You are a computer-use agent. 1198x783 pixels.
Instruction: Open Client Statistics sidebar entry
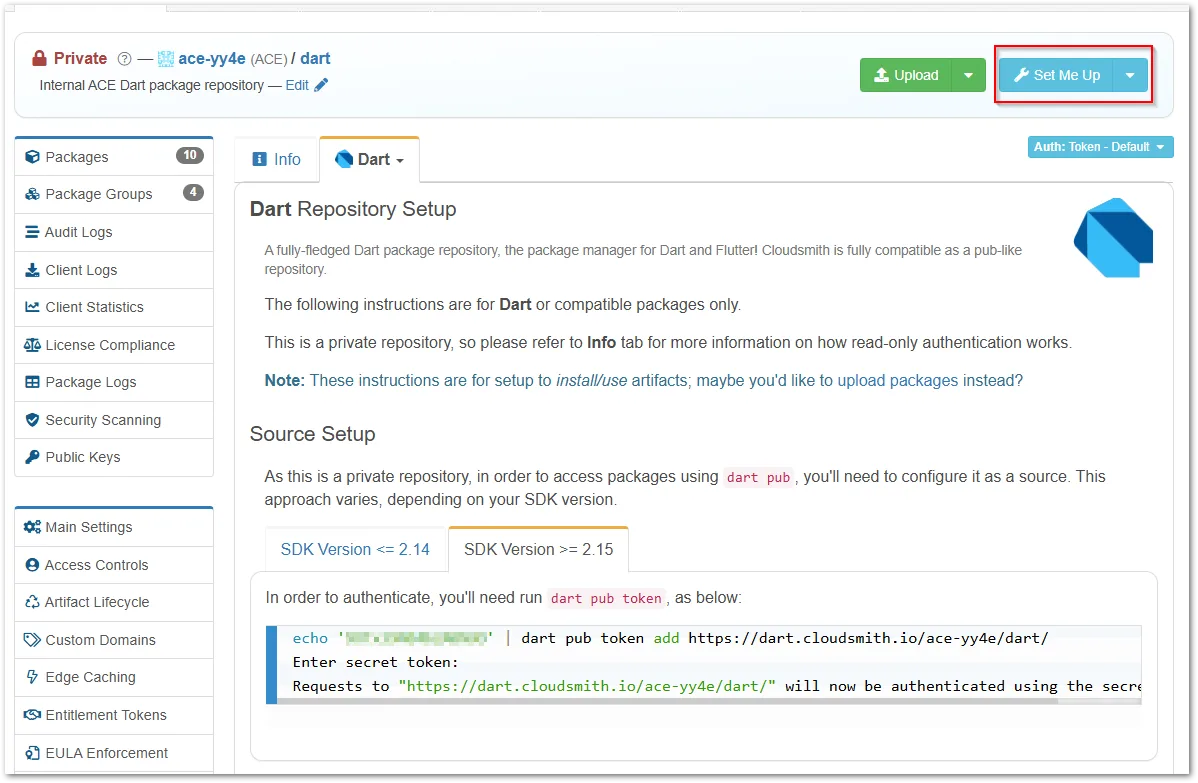[114, 306]
